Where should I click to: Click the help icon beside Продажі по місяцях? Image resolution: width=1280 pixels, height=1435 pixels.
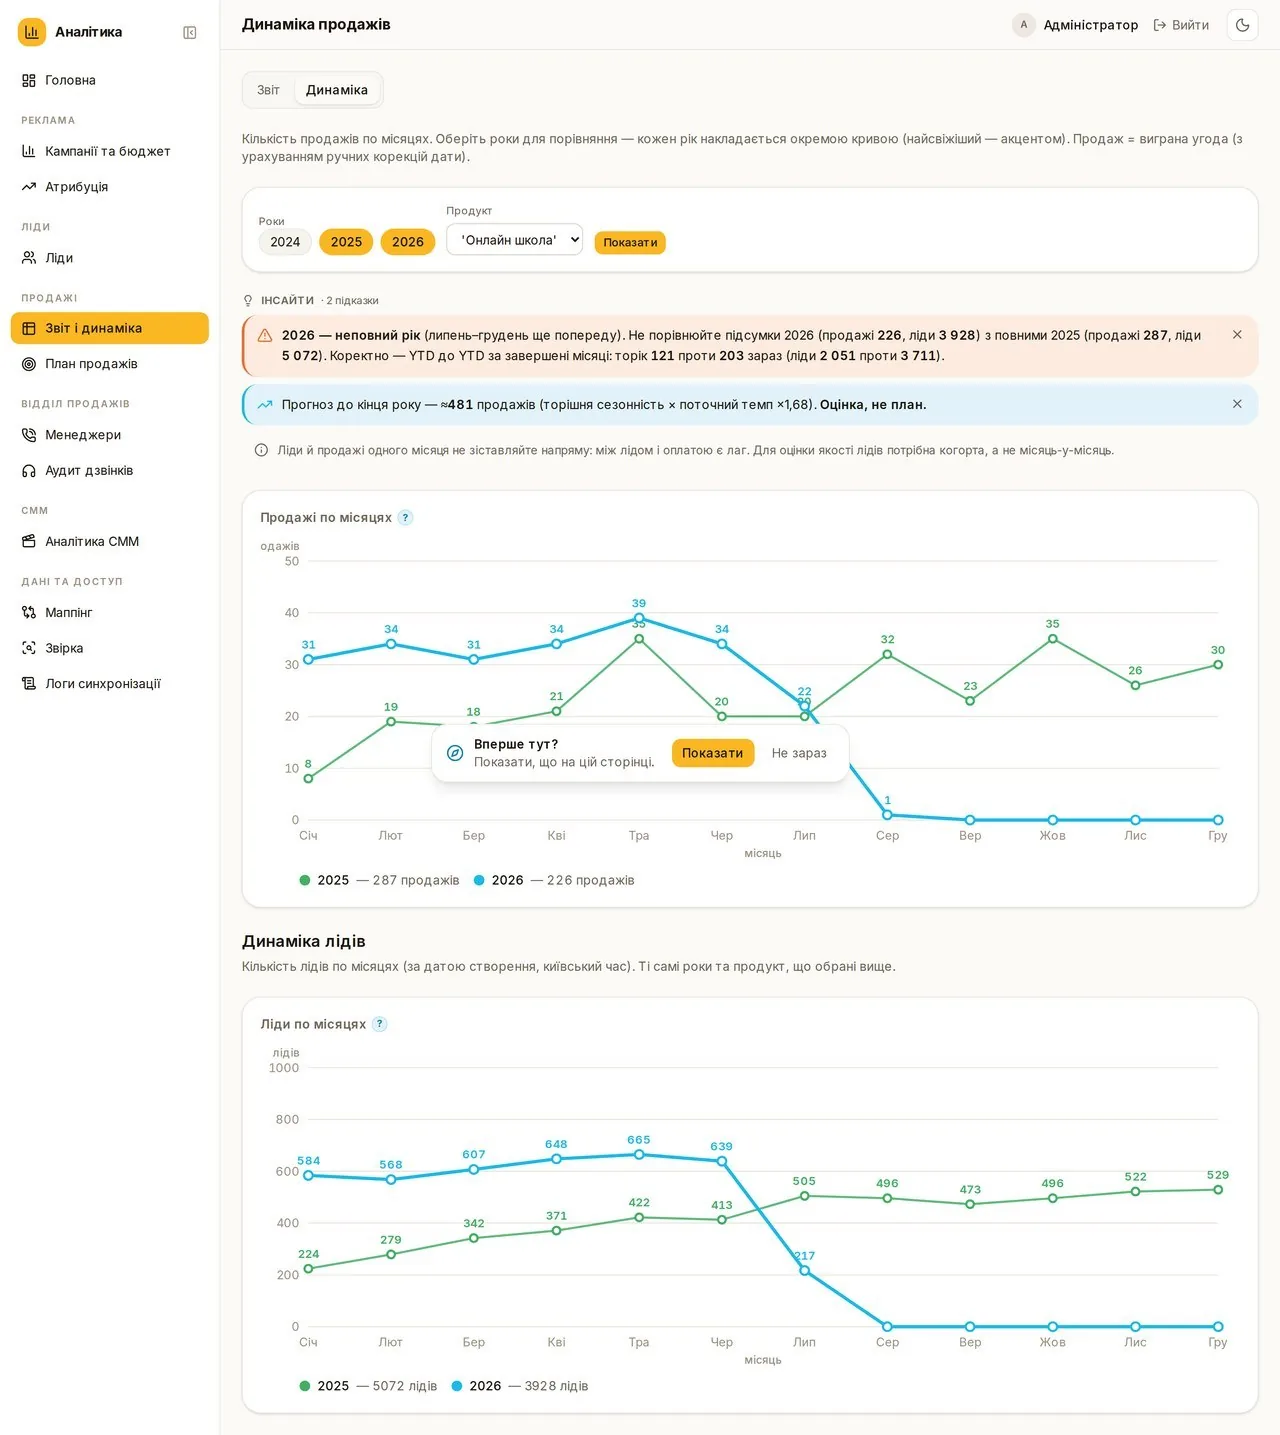[x=405, y=518]
